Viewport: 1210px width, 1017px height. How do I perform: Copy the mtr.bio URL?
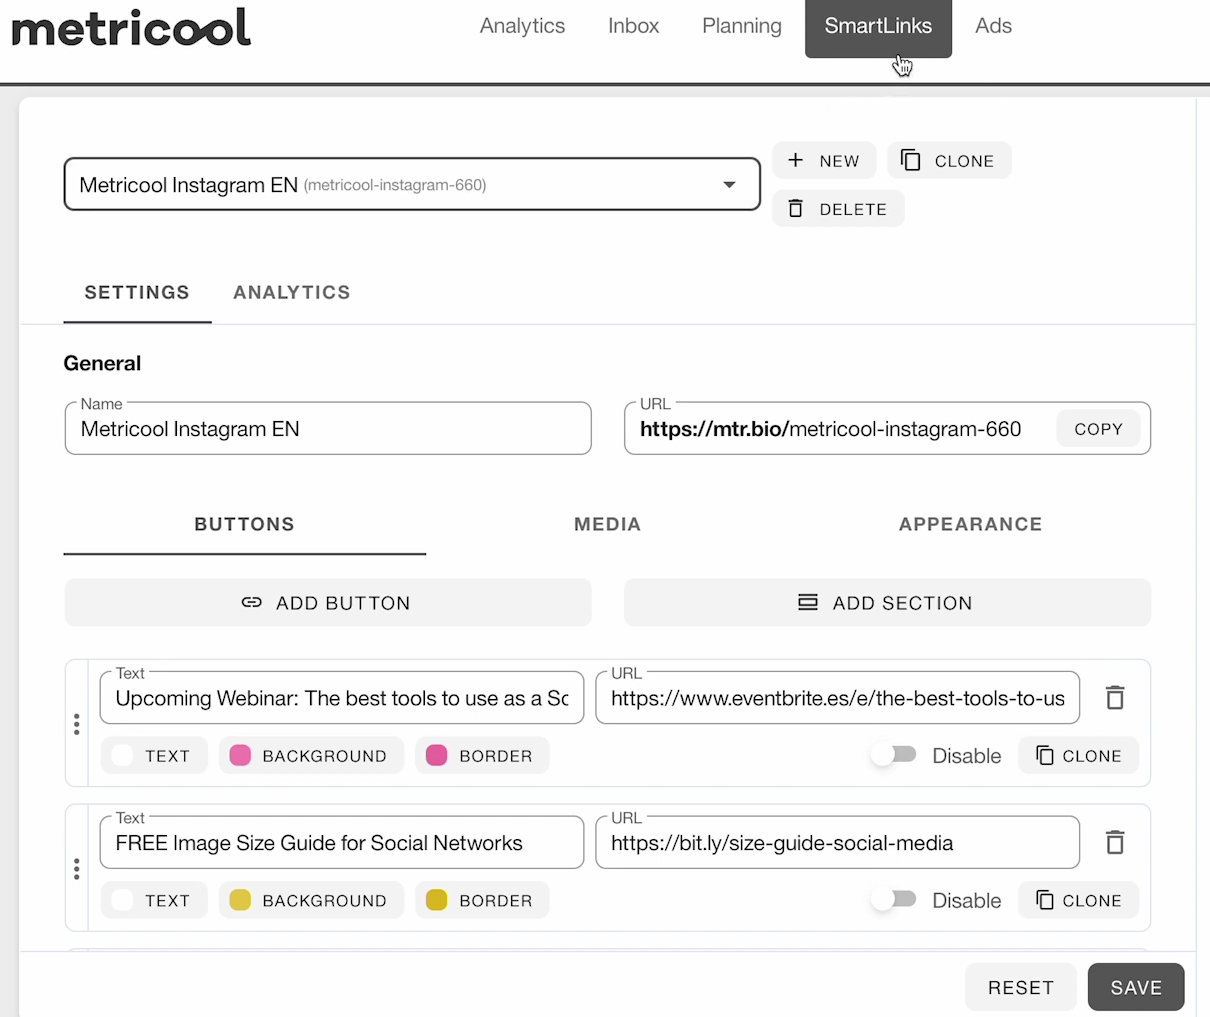[1098, 429]
